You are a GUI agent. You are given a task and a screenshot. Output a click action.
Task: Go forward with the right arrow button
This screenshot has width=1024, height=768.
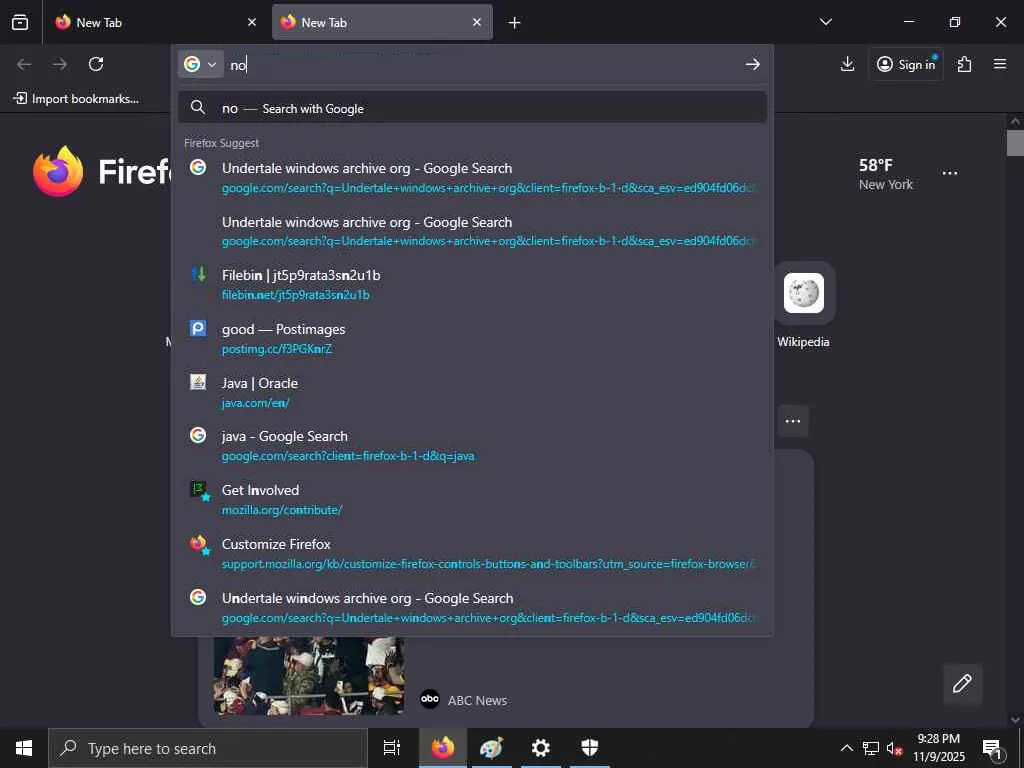(60, 64)
